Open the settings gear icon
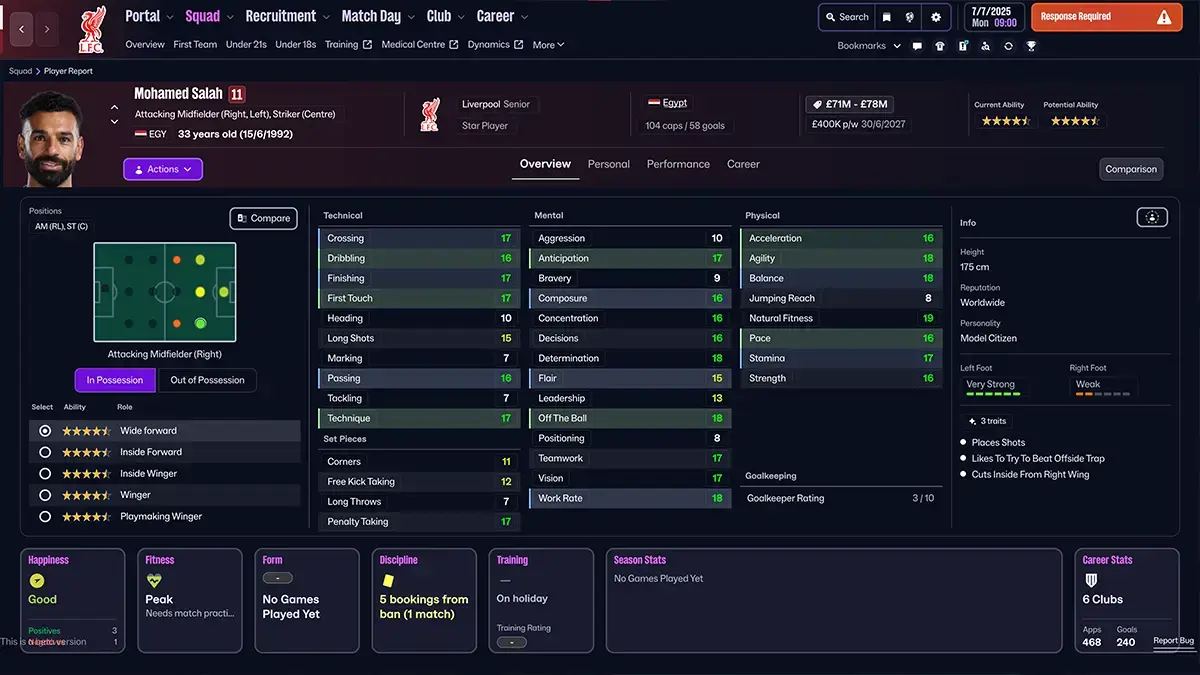The width and height of the screenshot is (1200, 675). pos(936,17)
